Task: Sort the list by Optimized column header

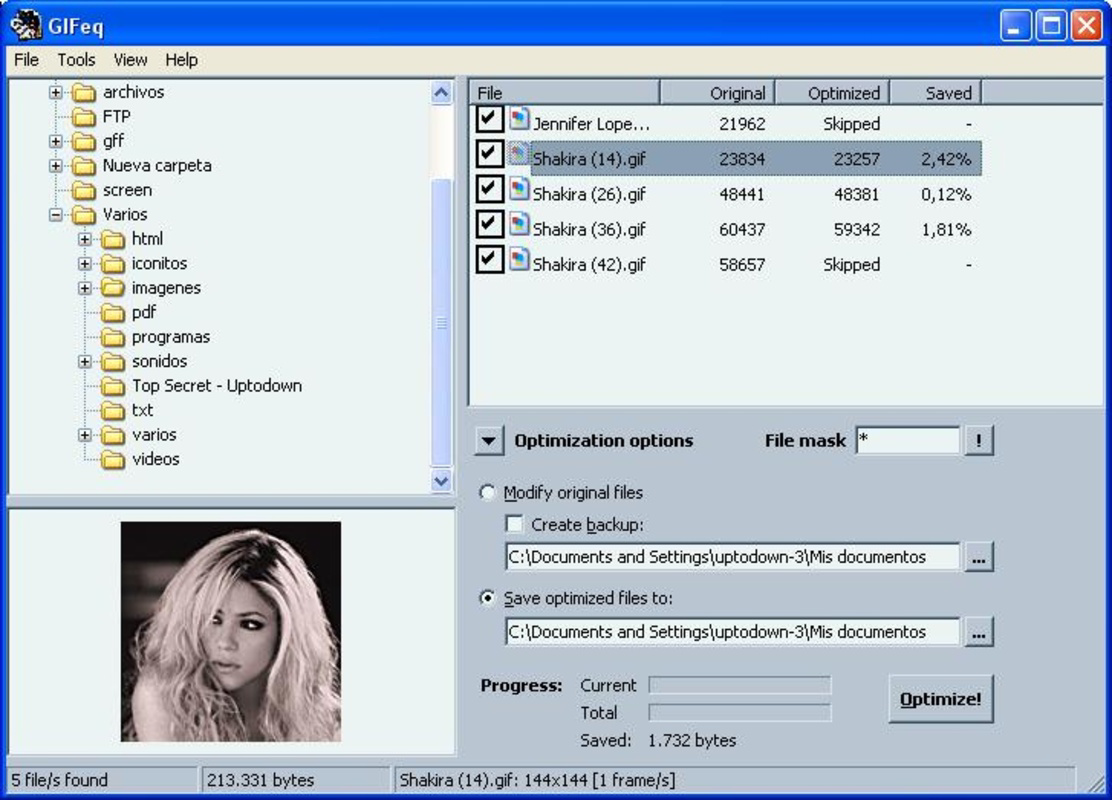Action: click(x=833, y=93)
